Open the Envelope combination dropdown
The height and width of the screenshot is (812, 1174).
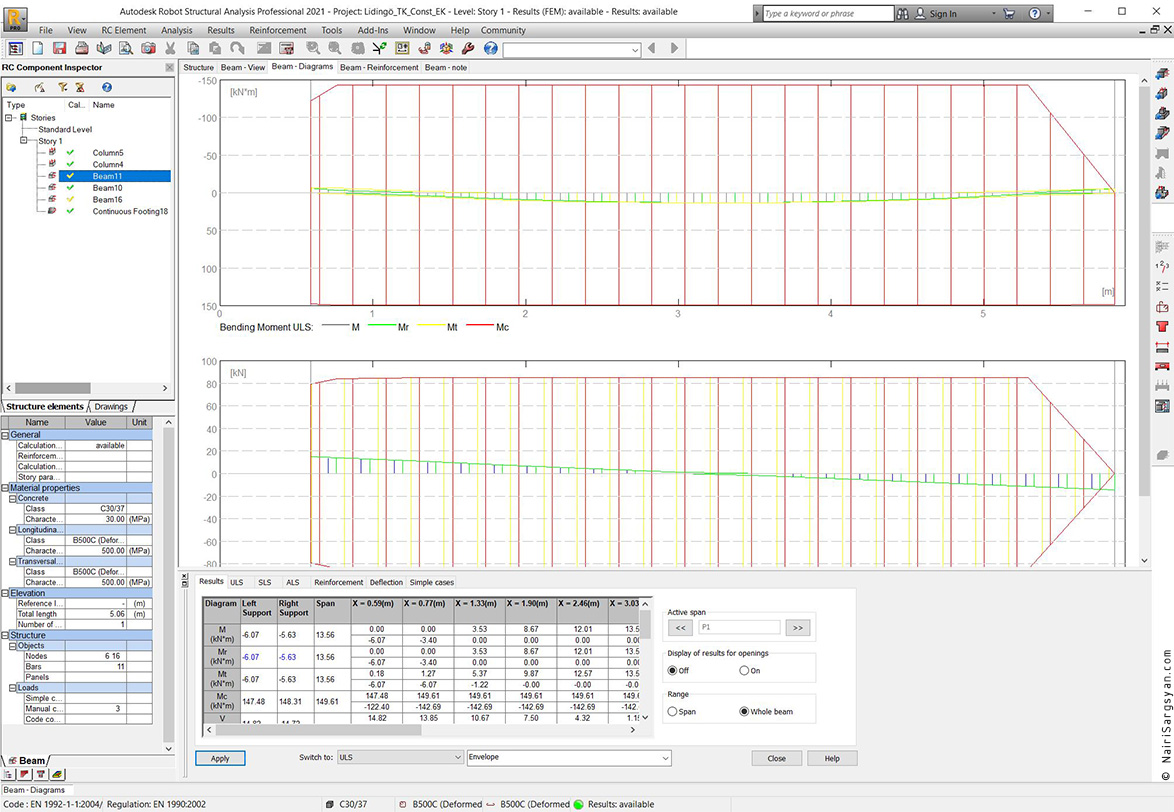click(568, 757)
